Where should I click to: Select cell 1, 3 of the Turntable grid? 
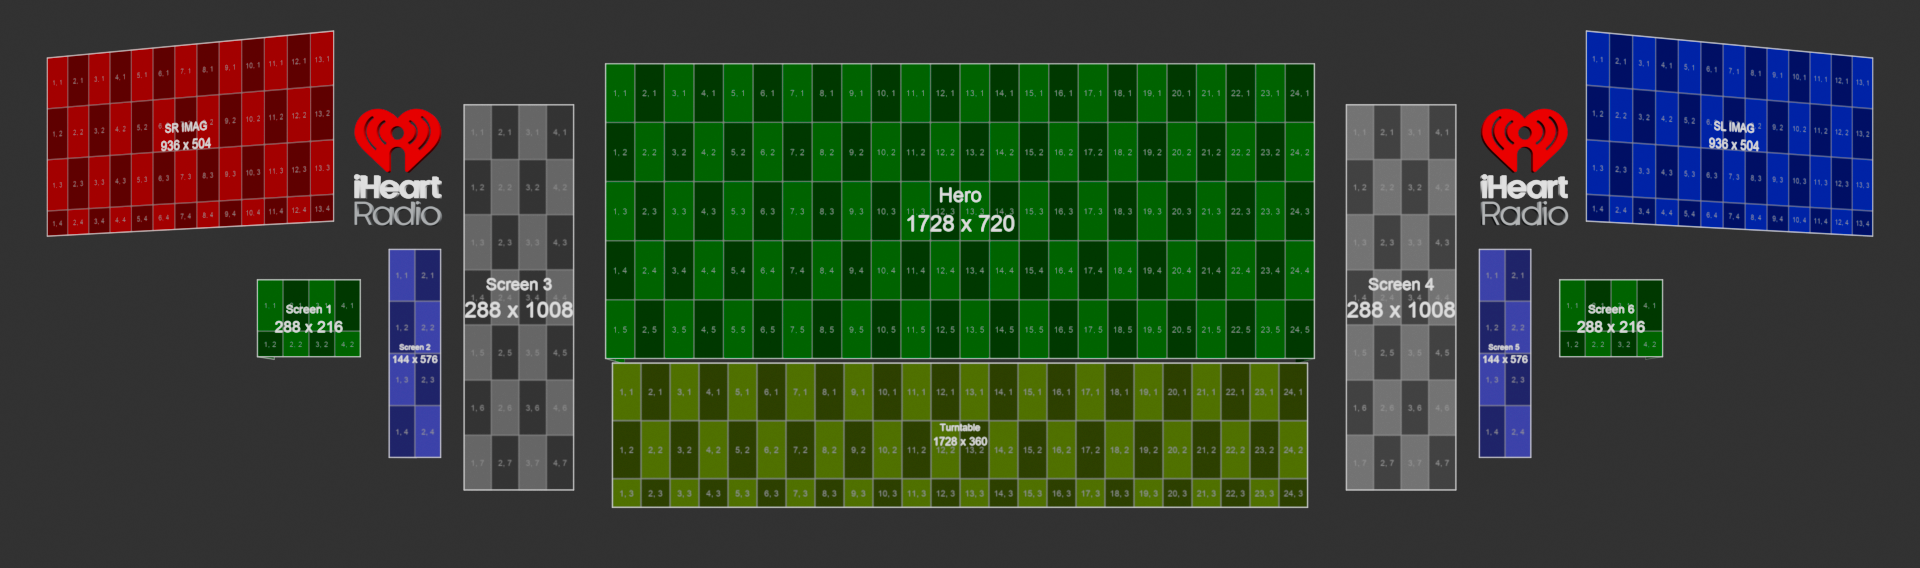click(626, 493)
